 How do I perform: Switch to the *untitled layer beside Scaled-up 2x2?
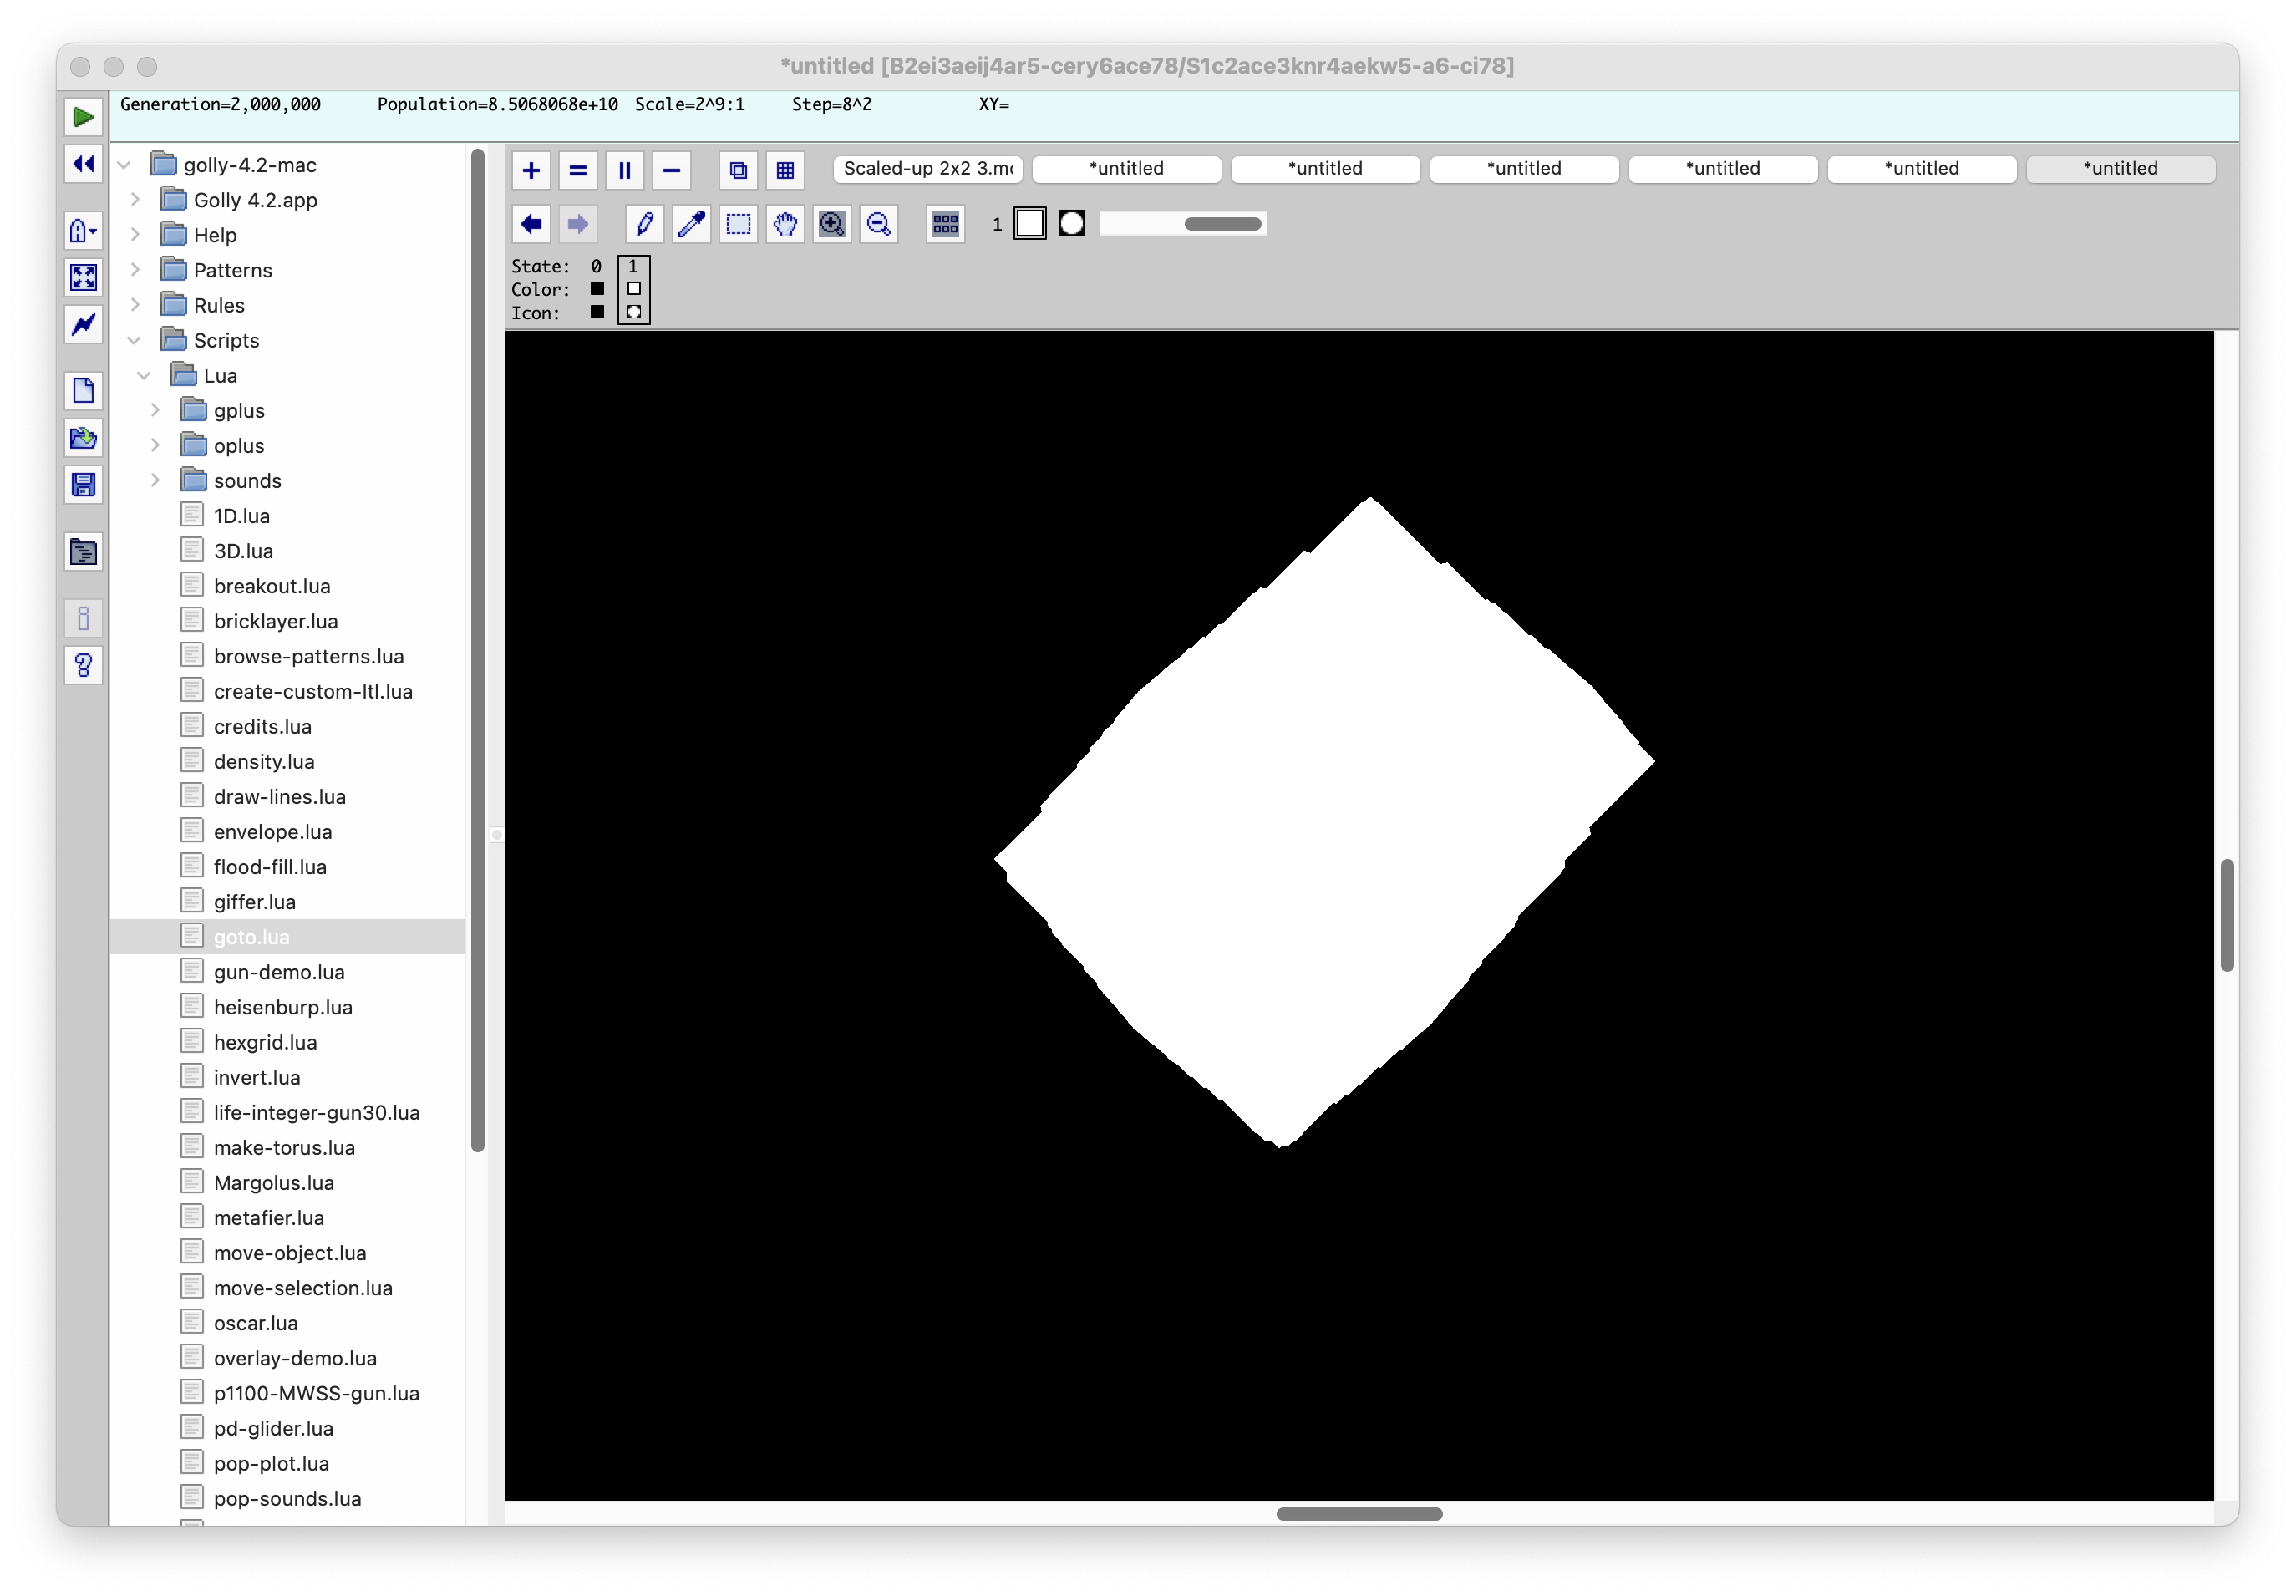coord(1127,169)
